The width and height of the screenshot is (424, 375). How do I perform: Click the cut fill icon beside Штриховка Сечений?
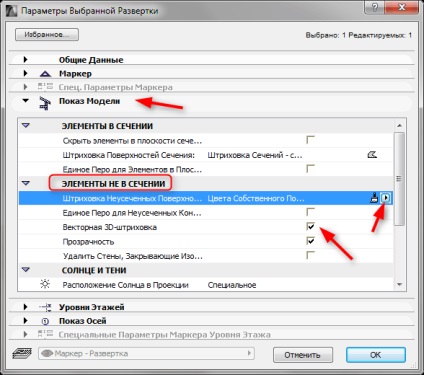point(372,155)
